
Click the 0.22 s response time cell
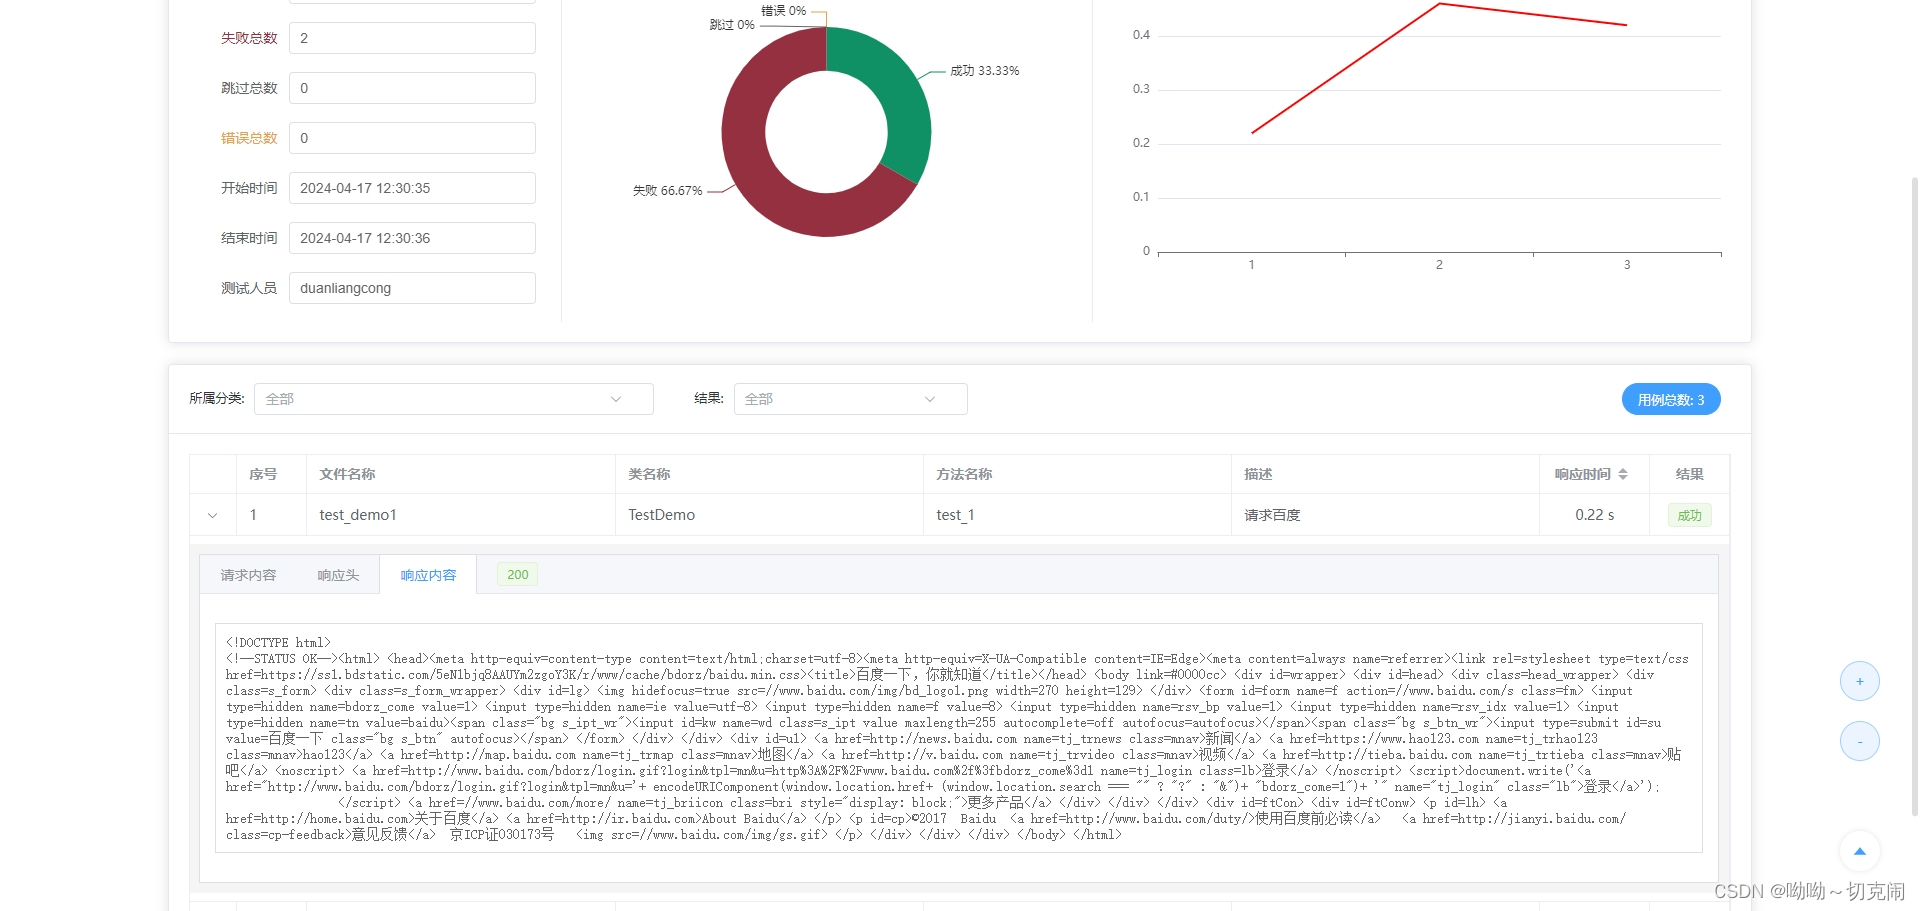[1594, 515]
